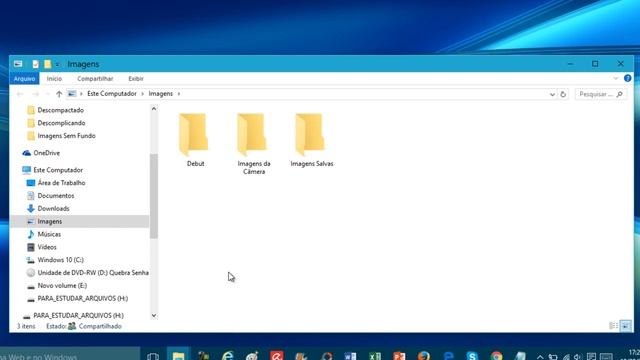The image size is (640, 360).
Task: Click navigation pane scroll up arrow
Action: click(154, 109)
